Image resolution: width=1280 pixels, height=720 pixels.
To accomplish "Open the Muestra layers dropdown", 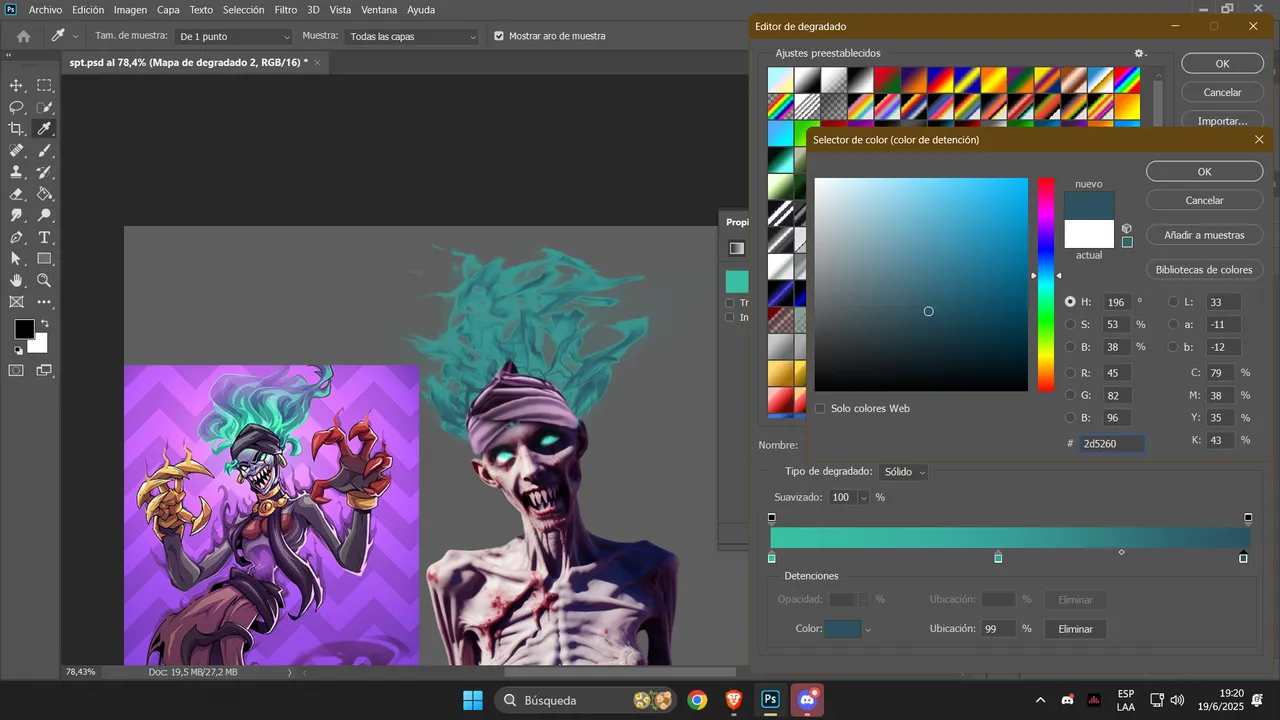I will pyautogui.click(x=413, y=37).
